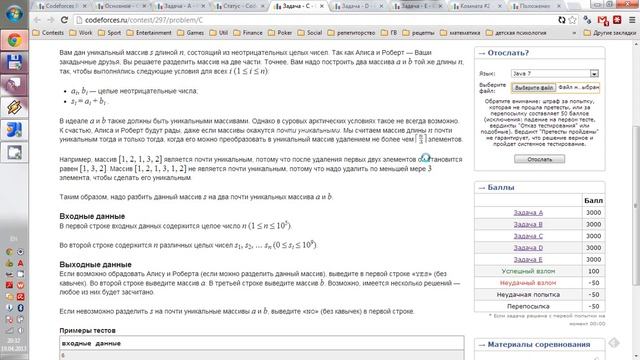Switch to the Задача - D tab
Viewport: 640px width, 360px height.
click(x=357, y=6)
